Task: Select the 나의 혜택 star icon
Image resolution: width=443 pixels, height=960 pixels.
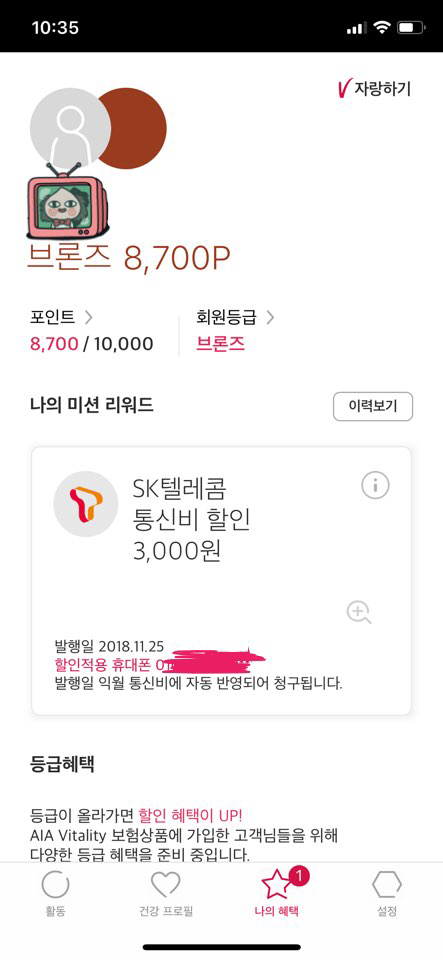Action: tap(276, 885)
